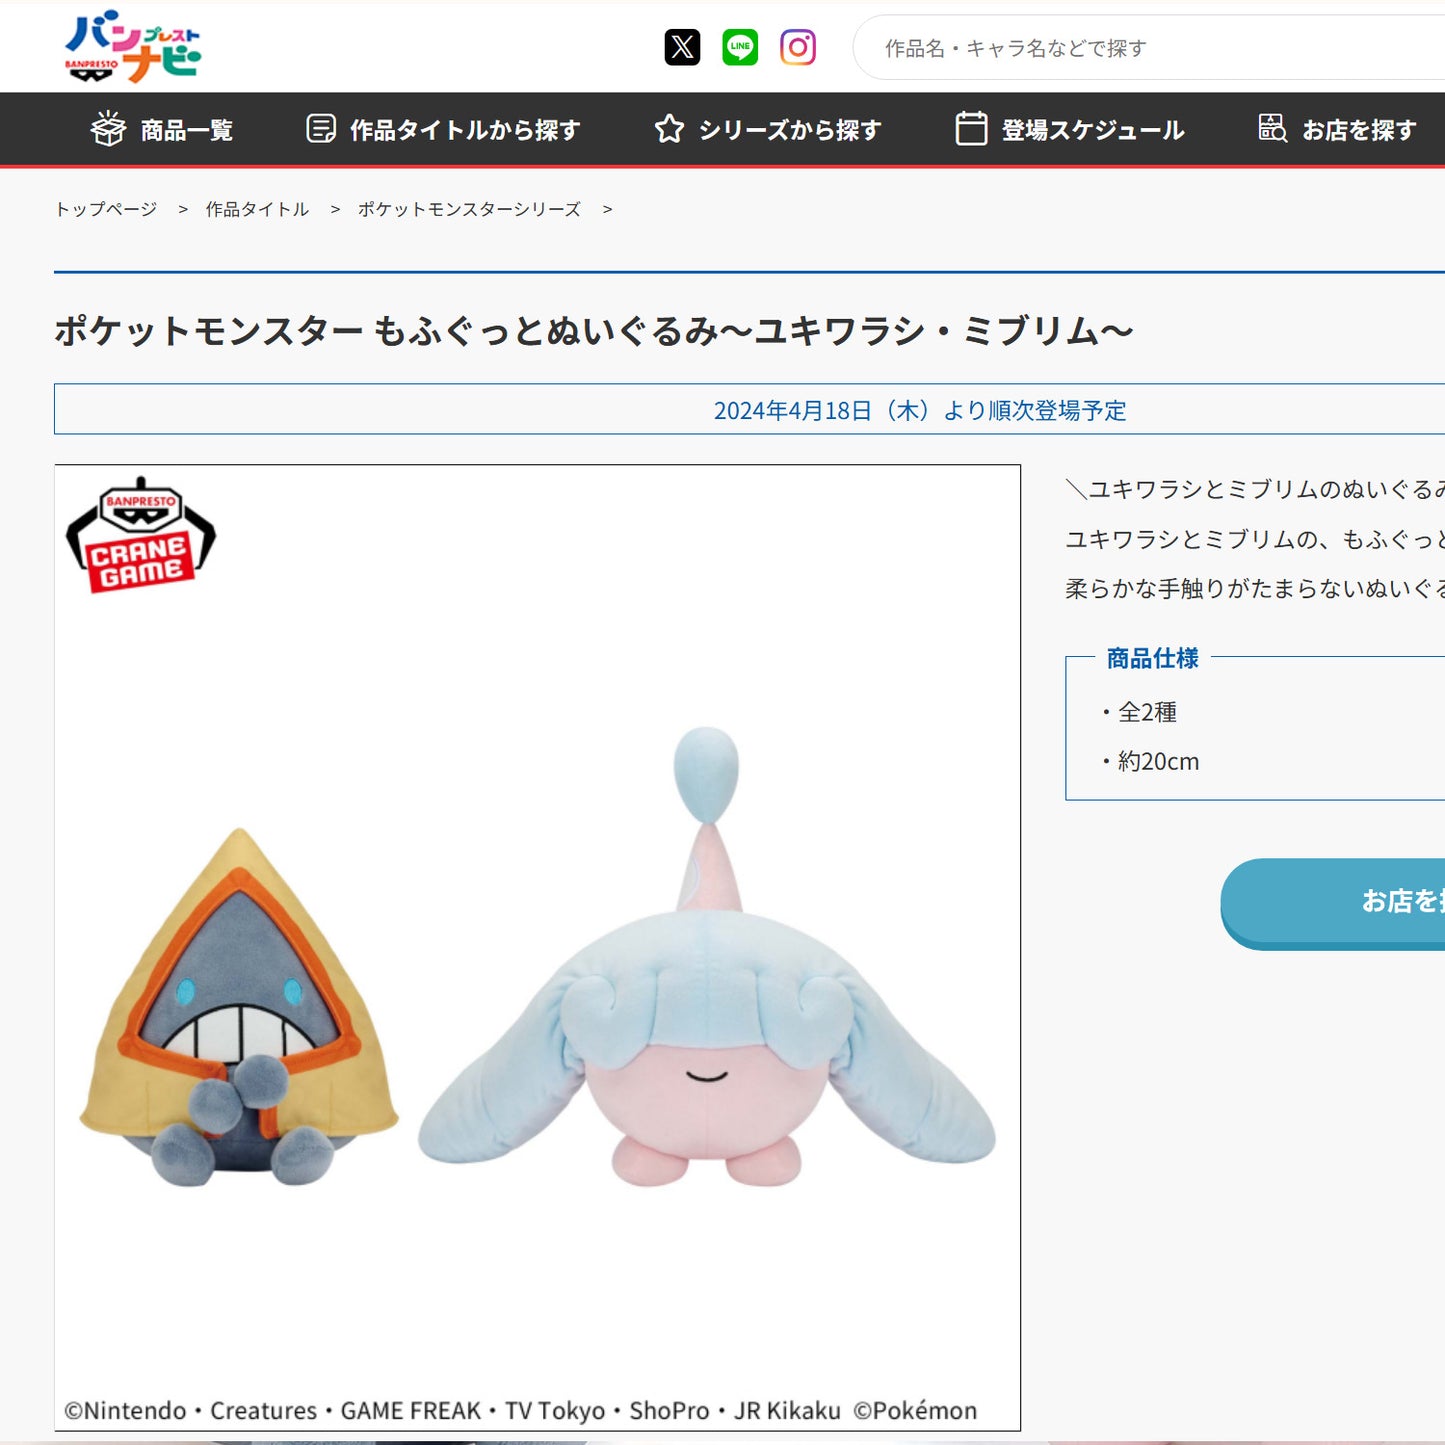Focus the 作品名・キャラ名 search field

[x=1150, y=47]
